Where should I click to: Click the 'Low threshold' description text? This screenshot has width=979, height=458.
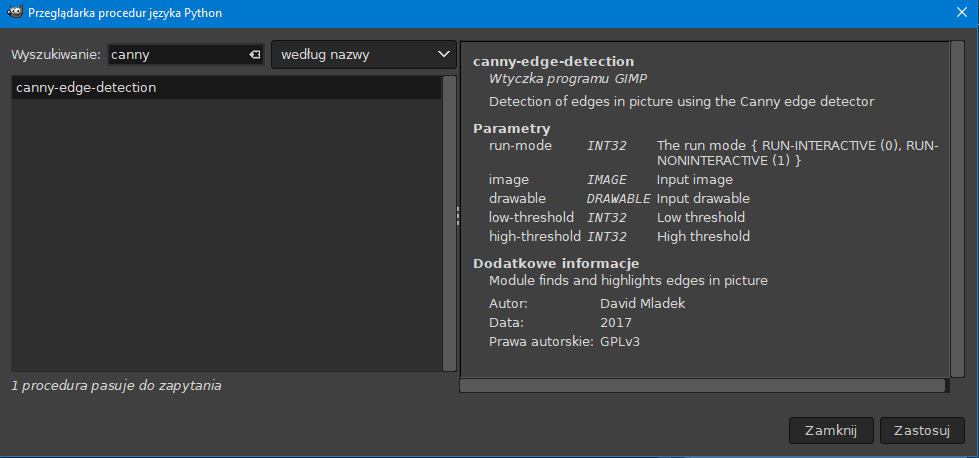[x=701, y=217]
